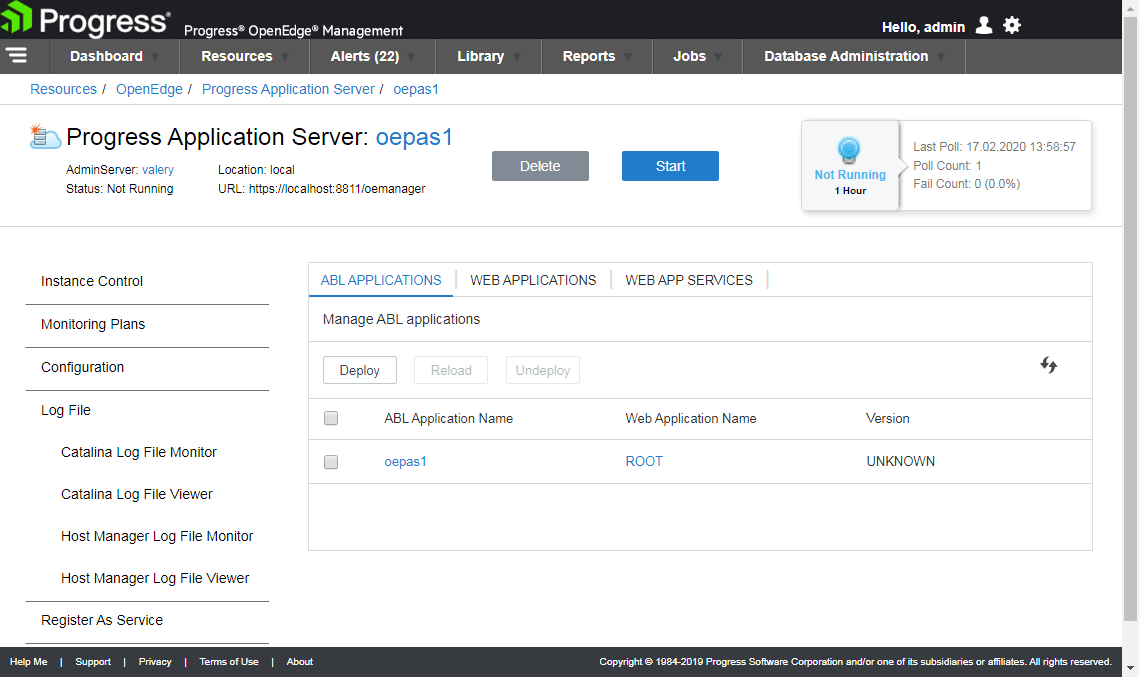The image size is (1139, 677).
Task: Click the Terms of Use footer link
Action: (229, 662)
